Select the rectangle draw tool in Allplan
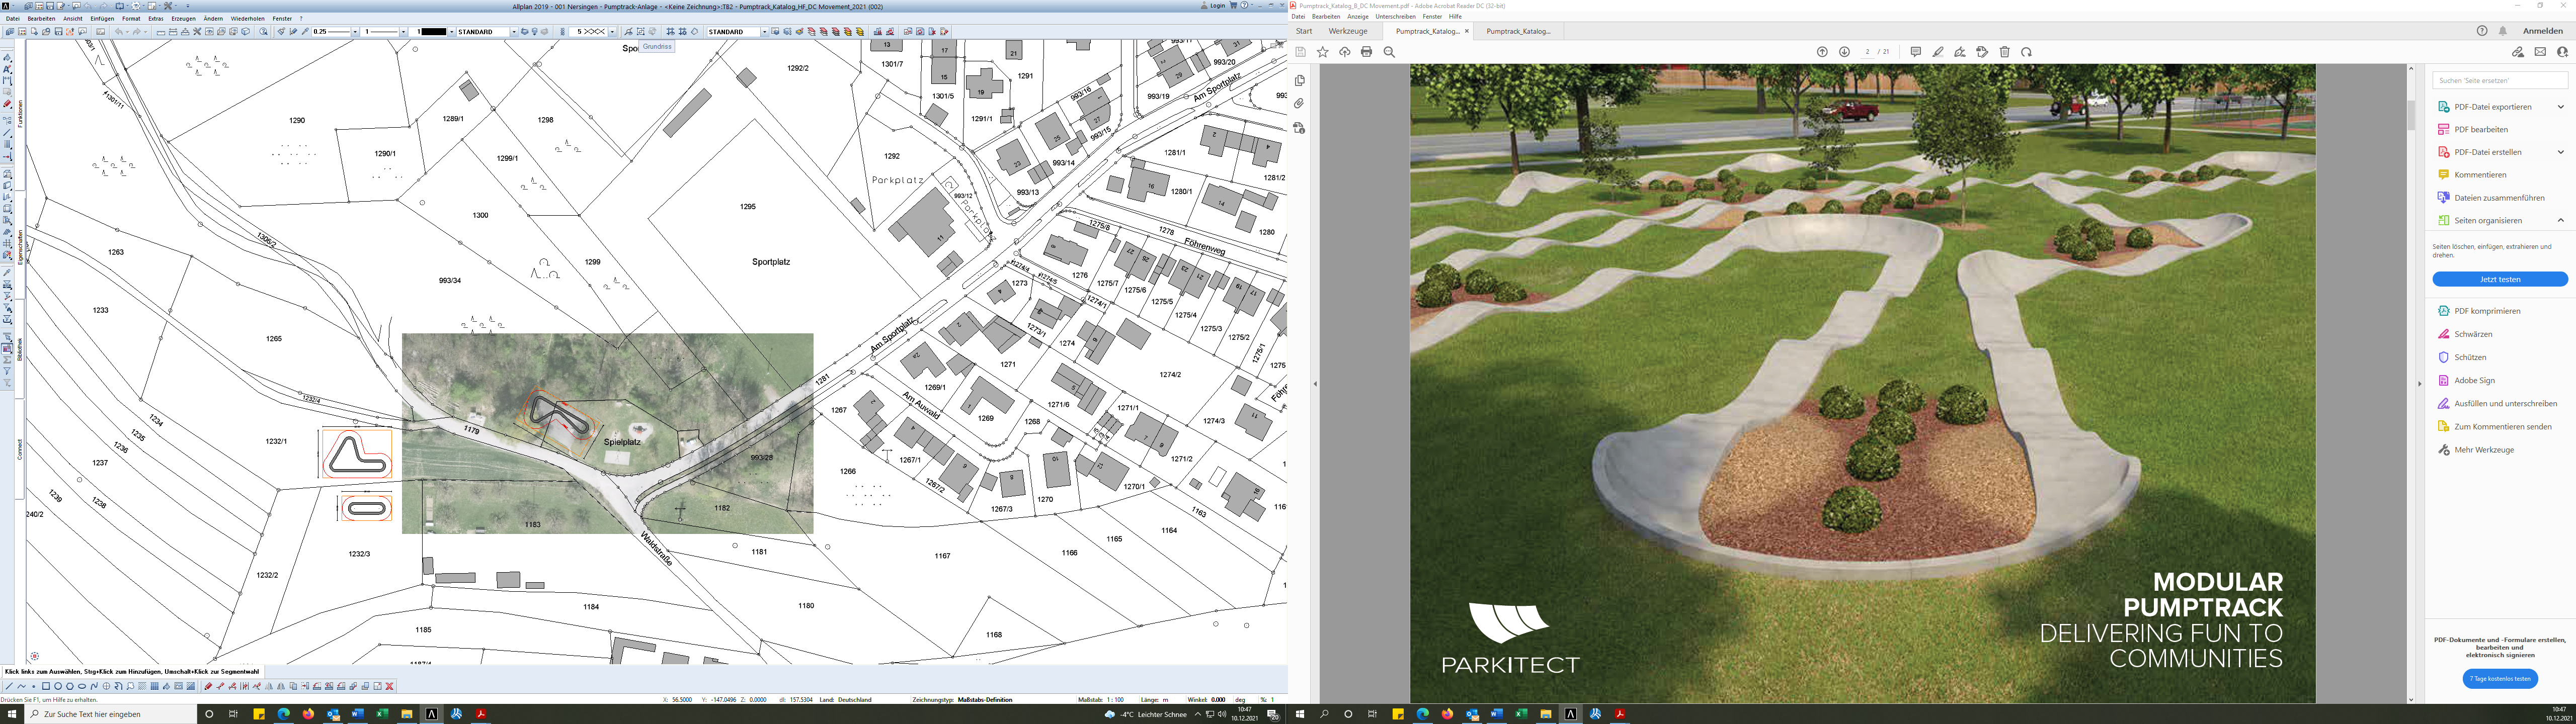This screenshot has height=724, width=2576. (46, 686)
